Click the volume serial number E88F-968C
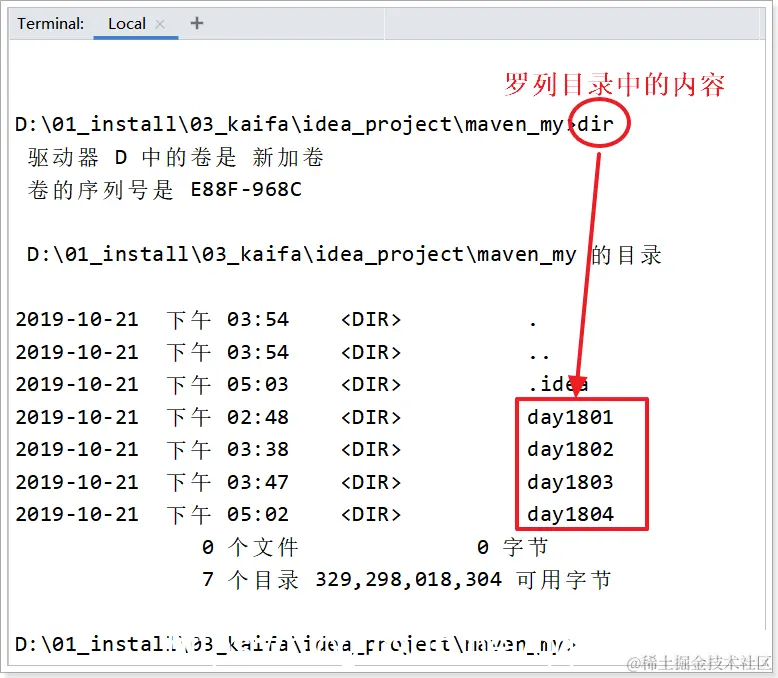The width and height of the screenshot is (778, 678). (246, 190)
